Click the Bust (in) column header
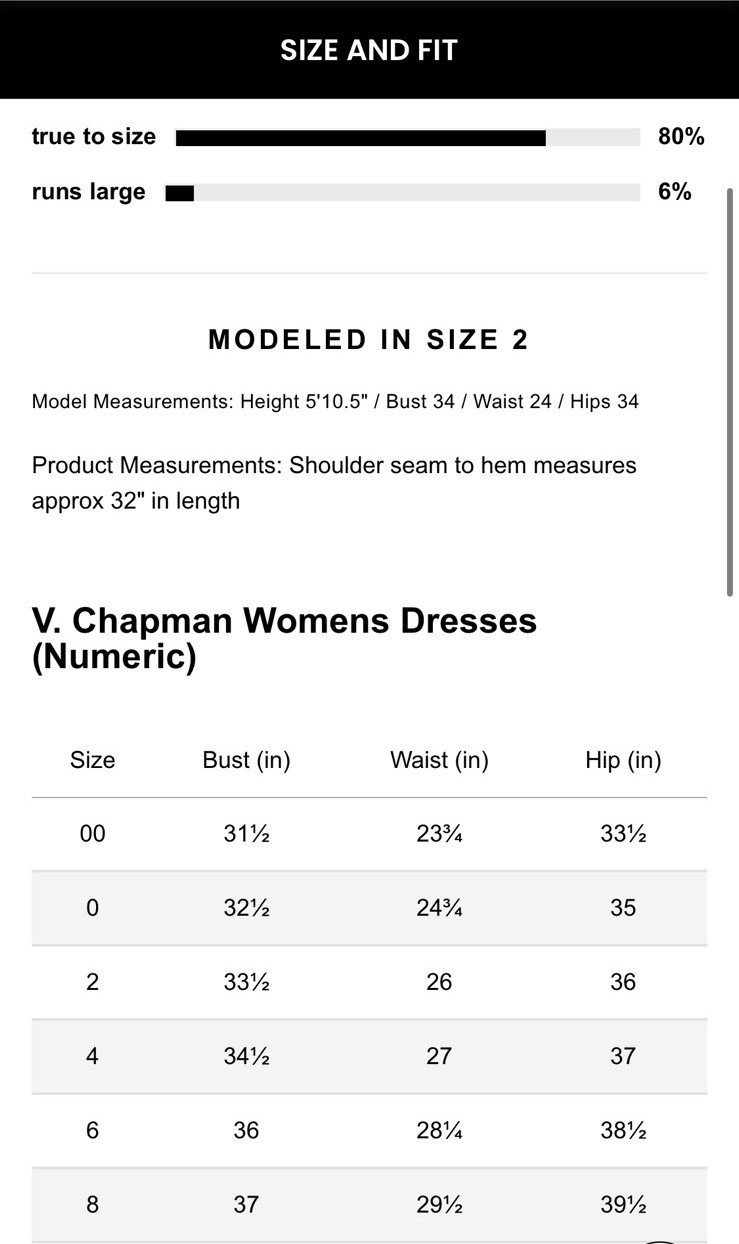Image resolution: width=739 pixels, height=1244 pixels. tap(246, 760)
